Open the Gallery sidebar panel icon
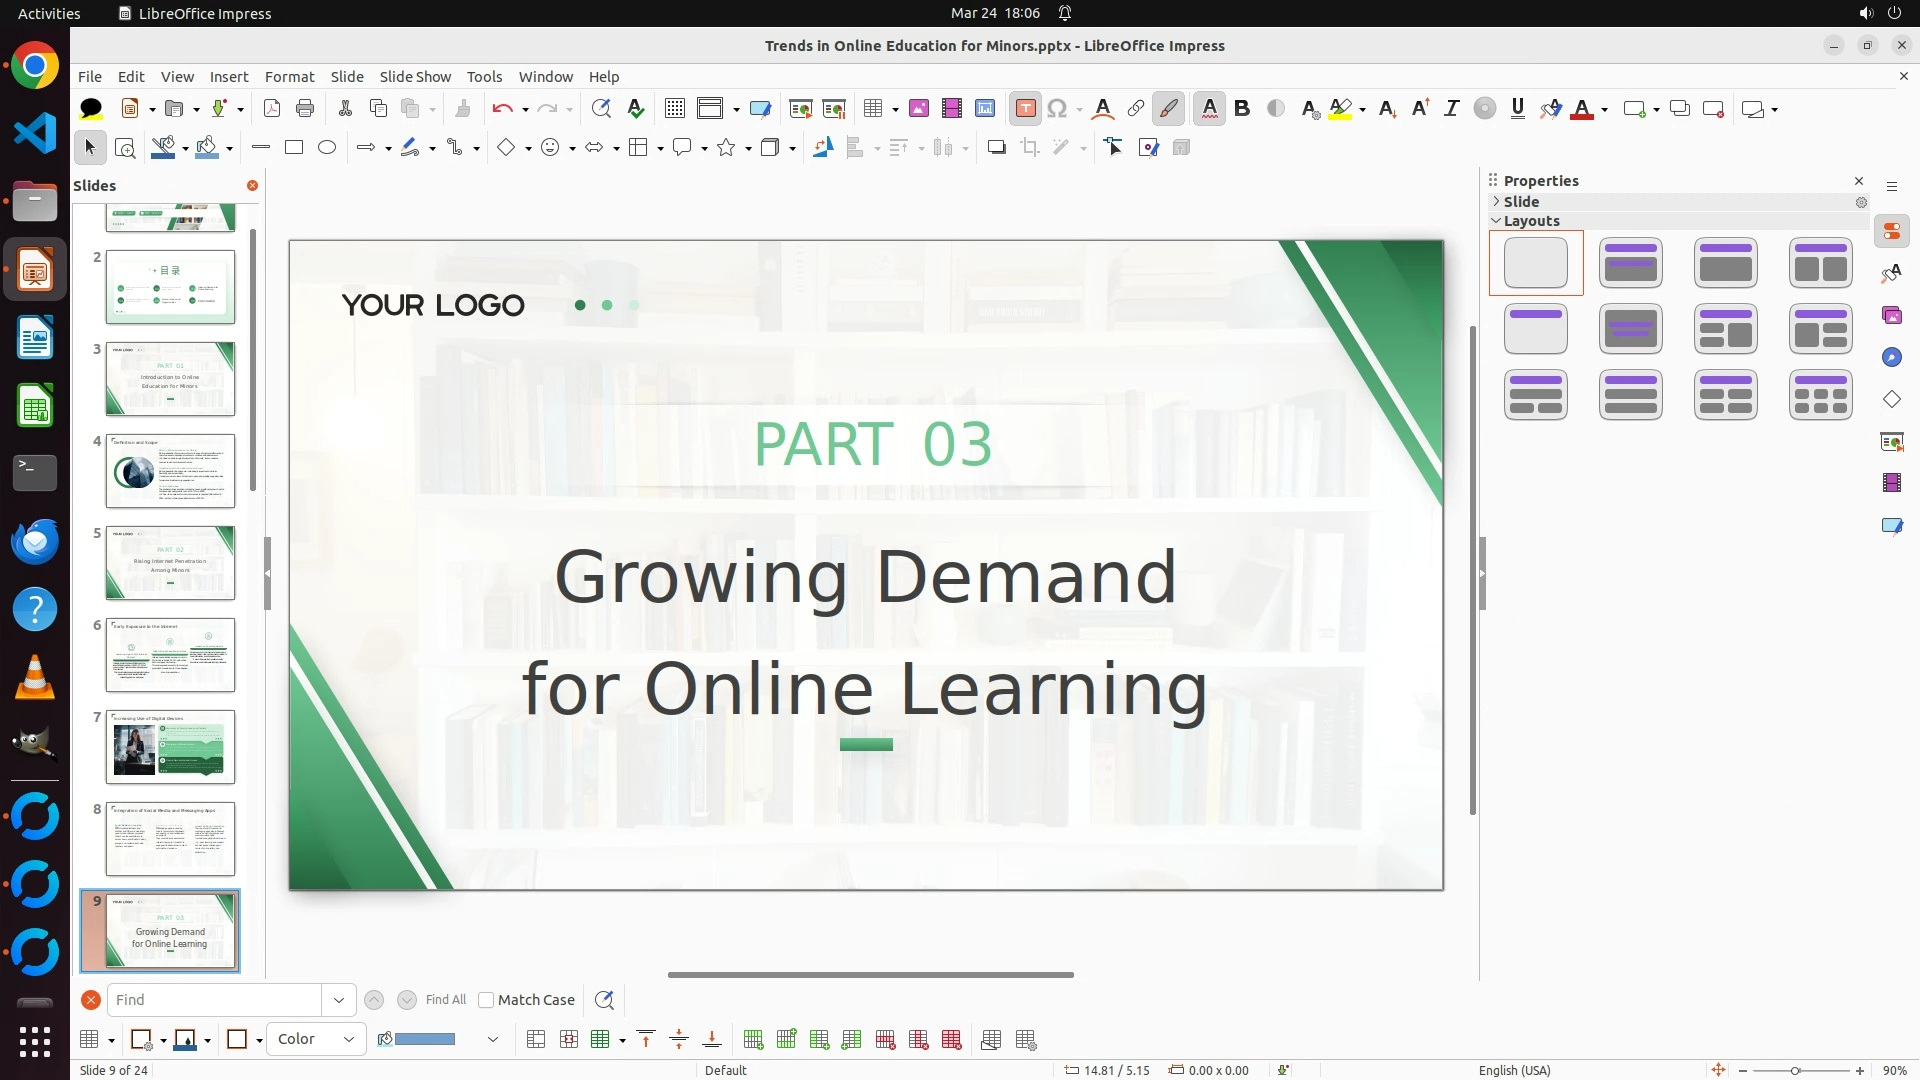Screen dimensions: 1920x1080 click(1891, 316)
